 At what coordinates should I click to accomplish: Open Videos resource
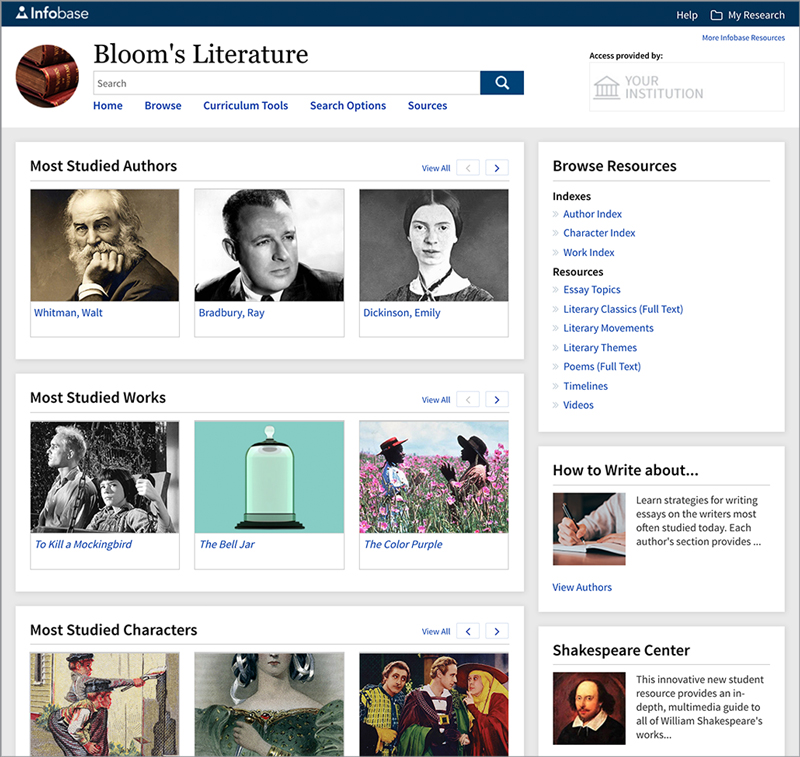(x=578, y=405)
